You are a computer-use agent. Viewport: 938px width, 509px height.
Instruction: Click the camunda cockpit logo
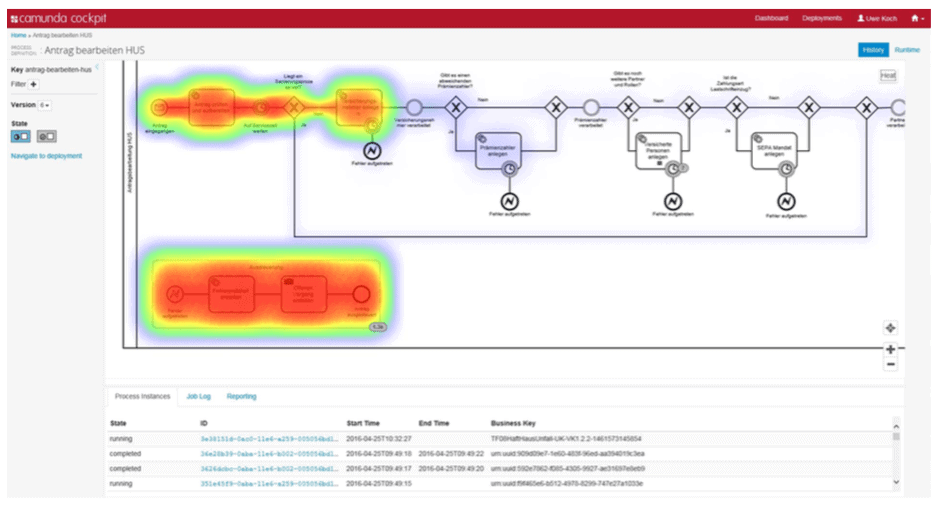click(59, 19)
